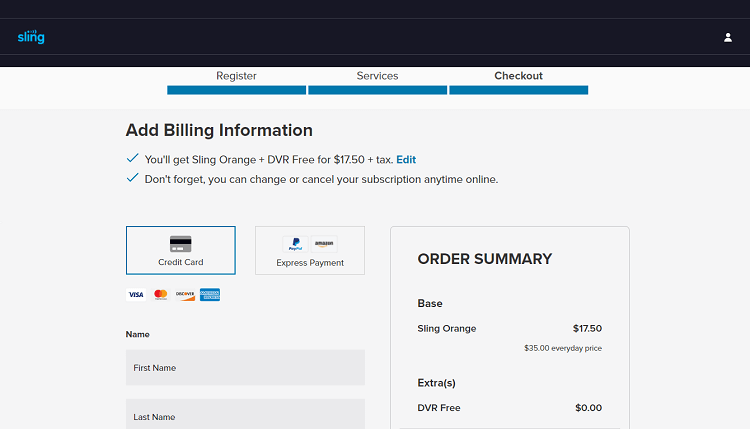Select the Checkout step
The image size is (750, 429).
coord(518,76)
